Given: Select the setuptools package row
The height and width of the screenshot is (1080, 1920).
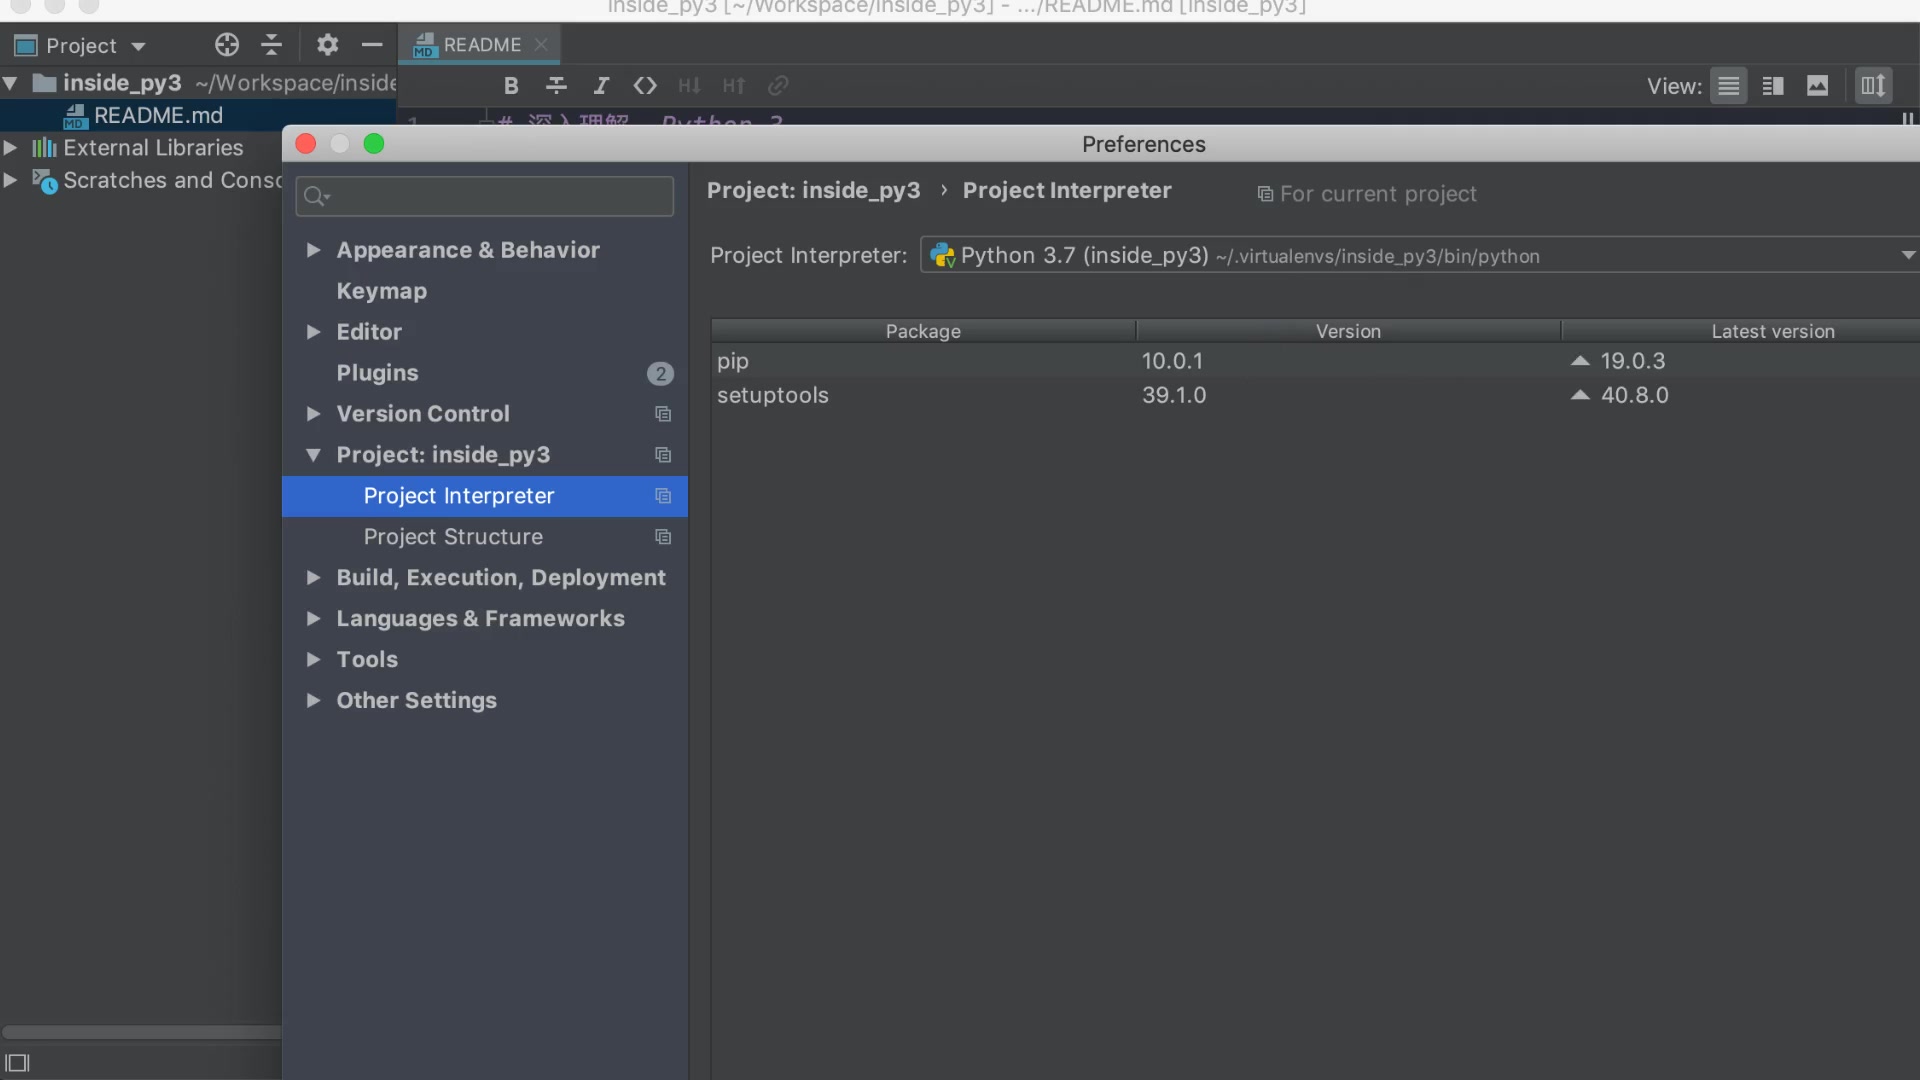Looking at the screenshot, I should [x=1315, y=395].
